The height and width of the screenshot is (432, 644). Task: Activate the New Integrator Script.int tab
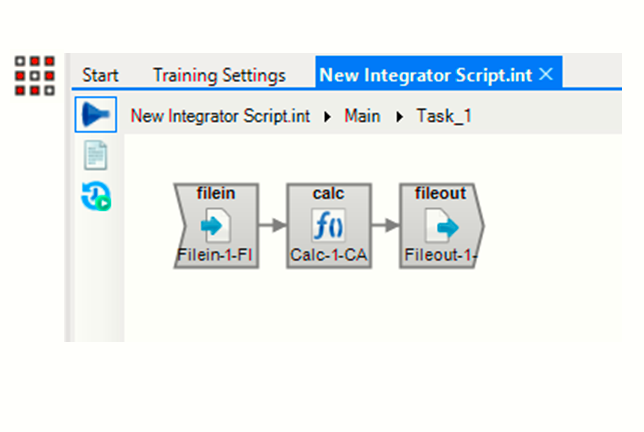(427, 75)
